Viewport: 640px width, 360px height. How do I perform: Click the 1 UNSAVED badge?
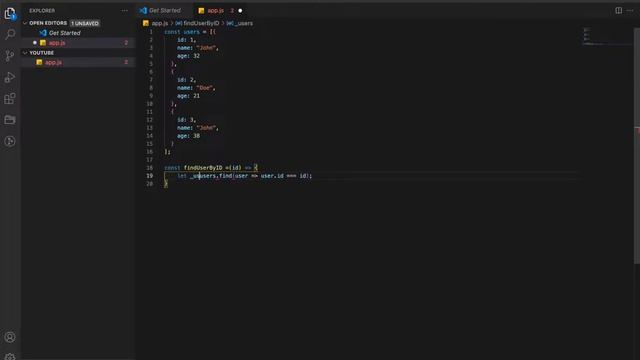point(85,23)
